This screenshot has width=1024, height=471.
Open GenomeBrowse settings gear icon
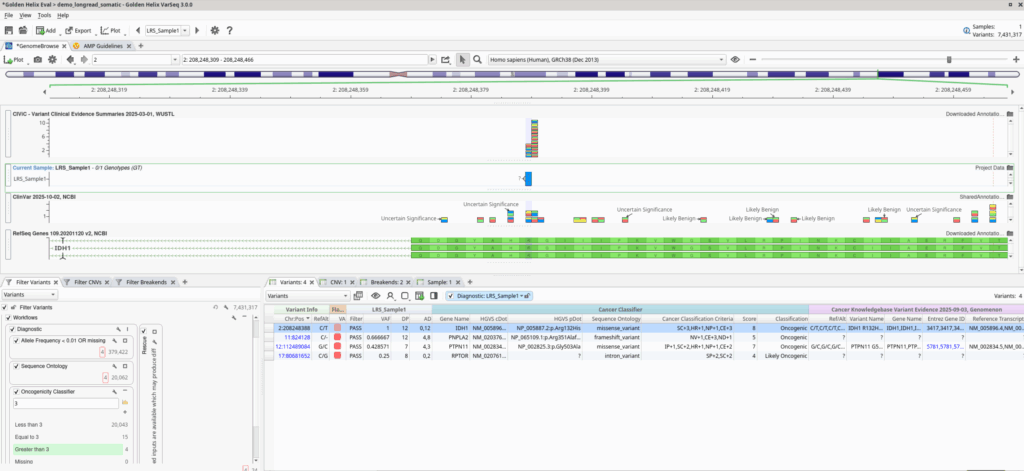52,59
